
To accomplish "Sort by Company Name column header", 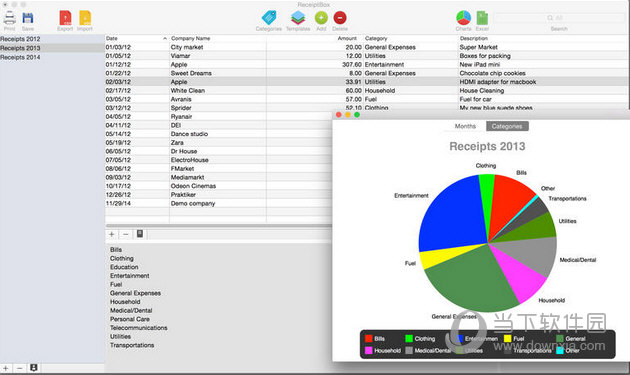I will click(217, 38).
